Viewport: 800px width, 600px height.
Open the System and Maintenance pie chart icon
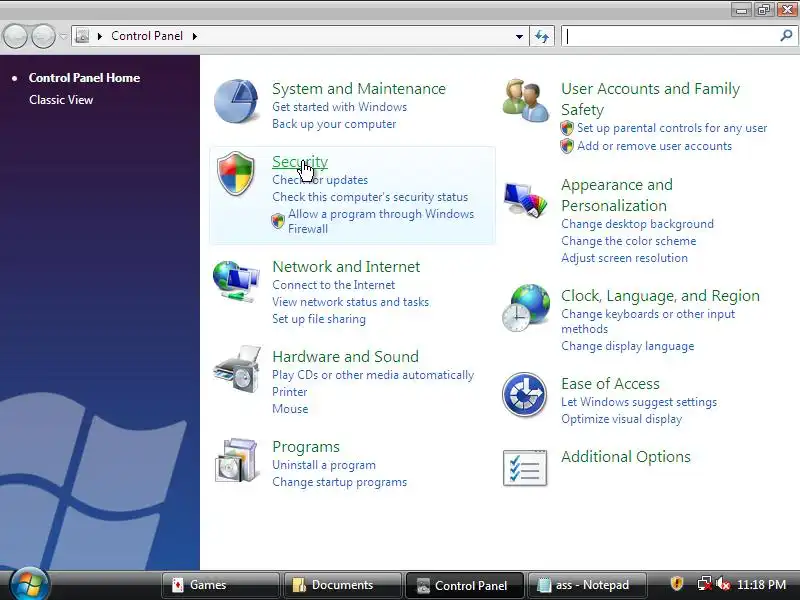click(236, 101)
